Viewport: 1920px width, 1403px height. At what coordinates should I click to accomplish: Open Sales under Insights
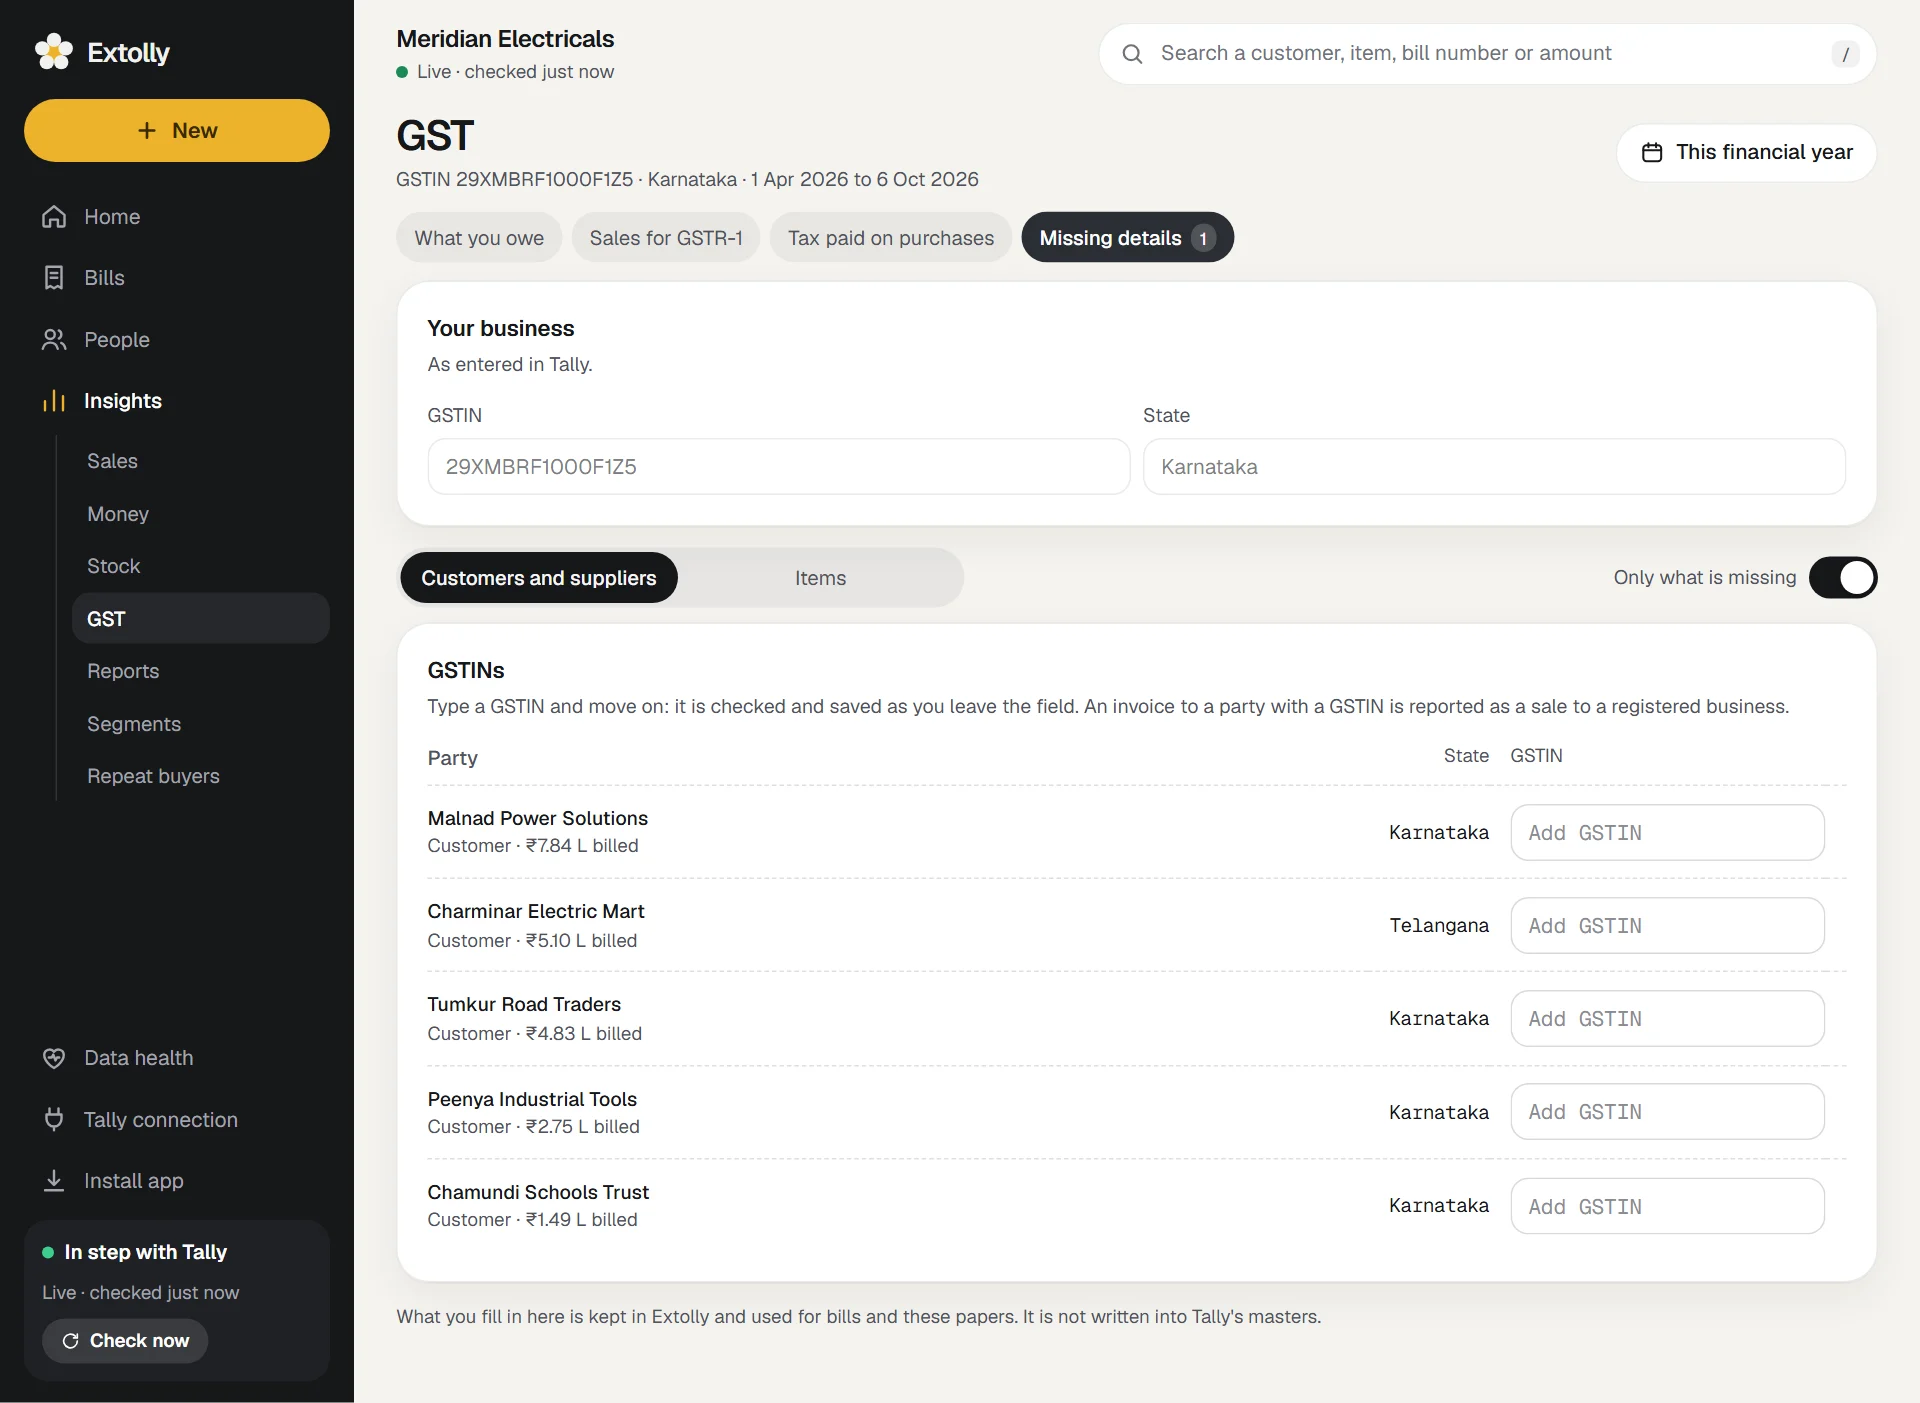(x=201, y=461)
